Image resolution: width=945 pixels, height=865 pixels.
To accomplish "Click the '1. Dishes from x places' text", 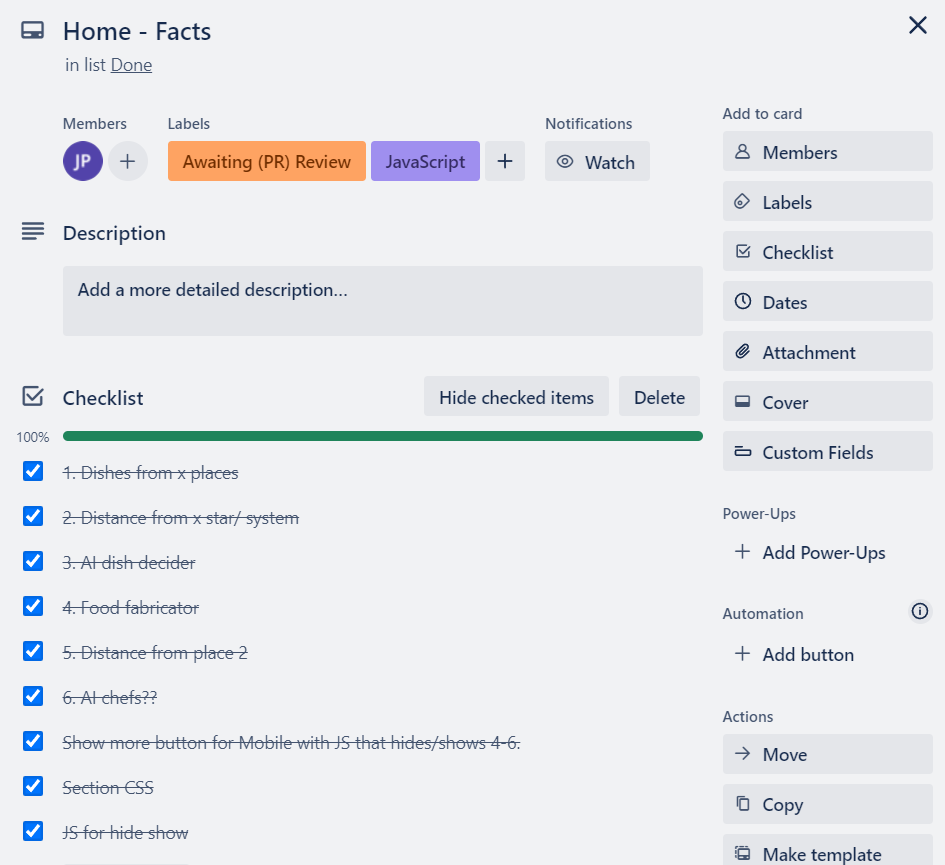I will tap(151, 473).
